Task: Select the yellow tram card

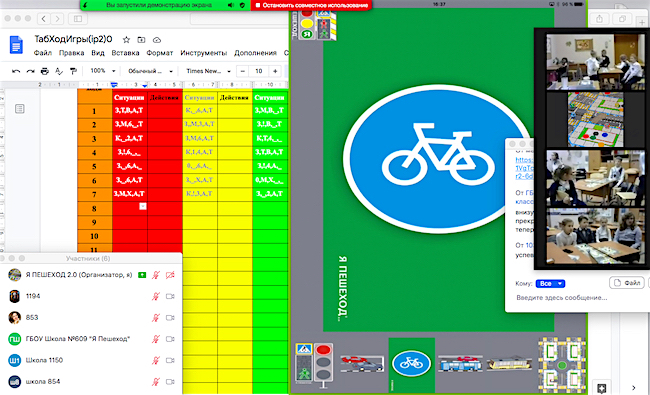Action: click(x=509, y=363)
